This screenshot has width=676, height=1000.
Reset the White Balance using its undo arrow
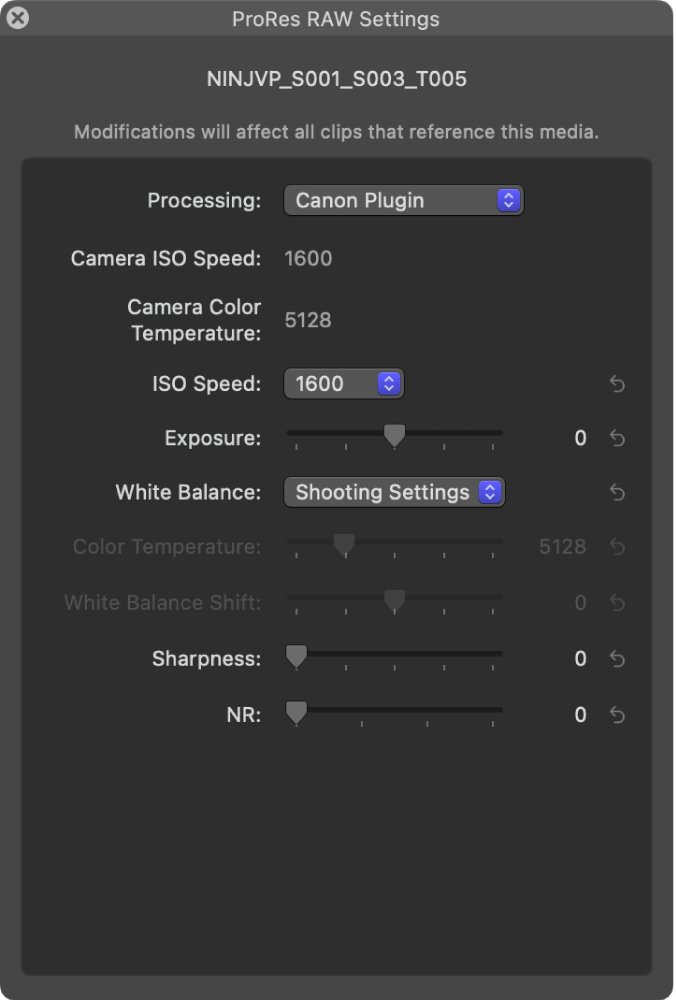point(617,493)
